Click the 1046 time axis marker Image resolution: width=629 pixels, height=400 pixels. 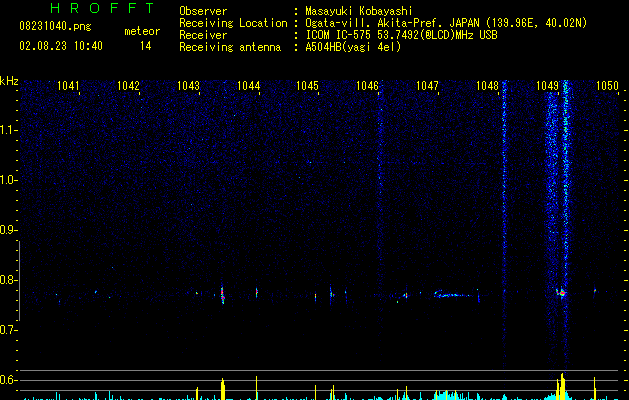click(x=367, y=86)
